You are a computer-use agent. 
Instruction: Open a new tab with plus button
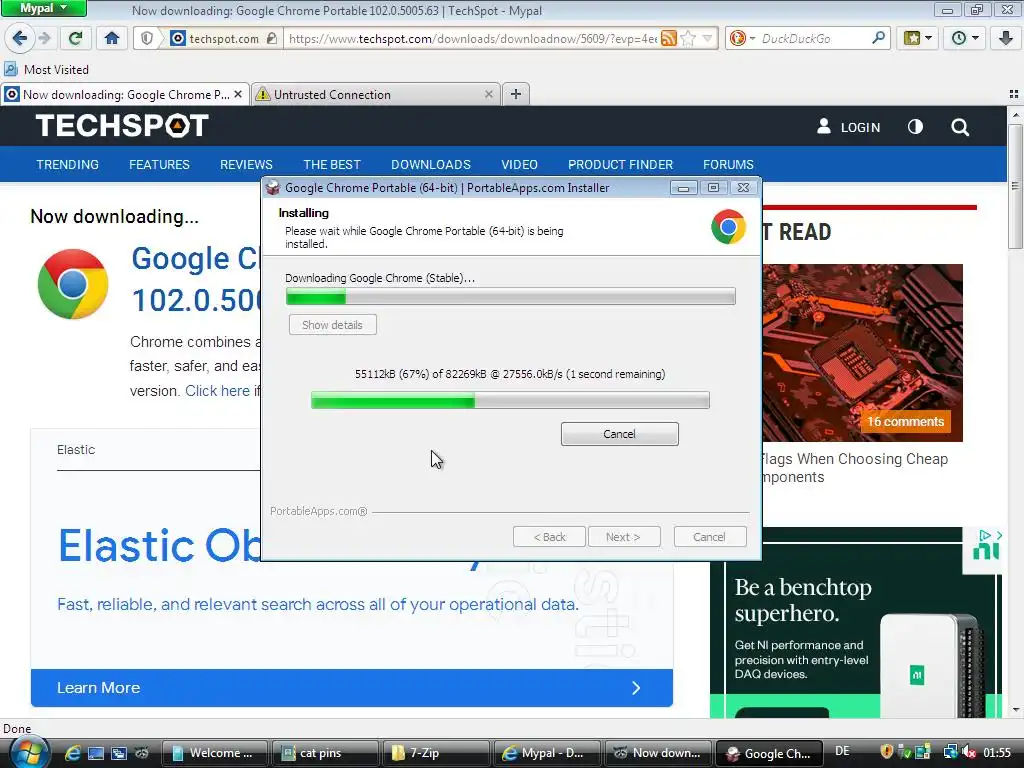(516, 94)
